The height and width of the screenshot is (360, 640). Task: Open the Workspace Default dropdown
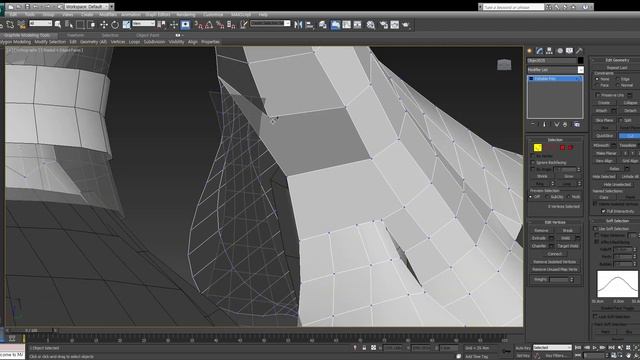click(x=87, y=7)
